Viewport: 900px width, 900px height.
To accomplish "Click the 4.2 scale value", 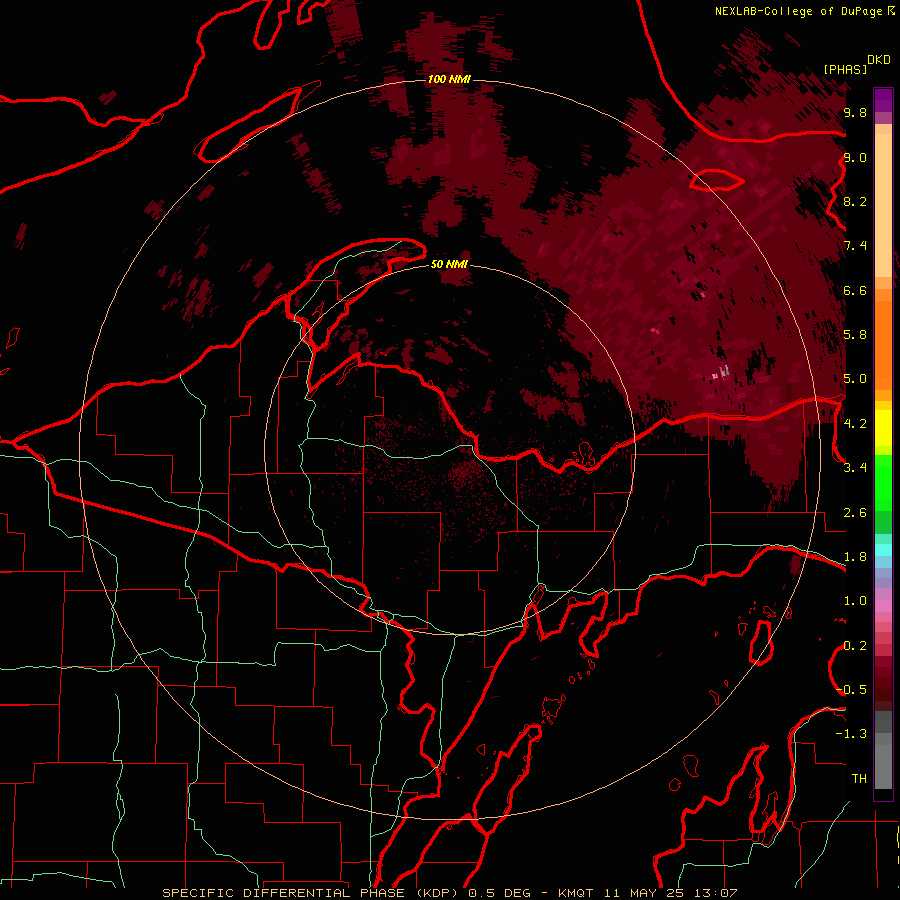I will [x=855, y=424].
